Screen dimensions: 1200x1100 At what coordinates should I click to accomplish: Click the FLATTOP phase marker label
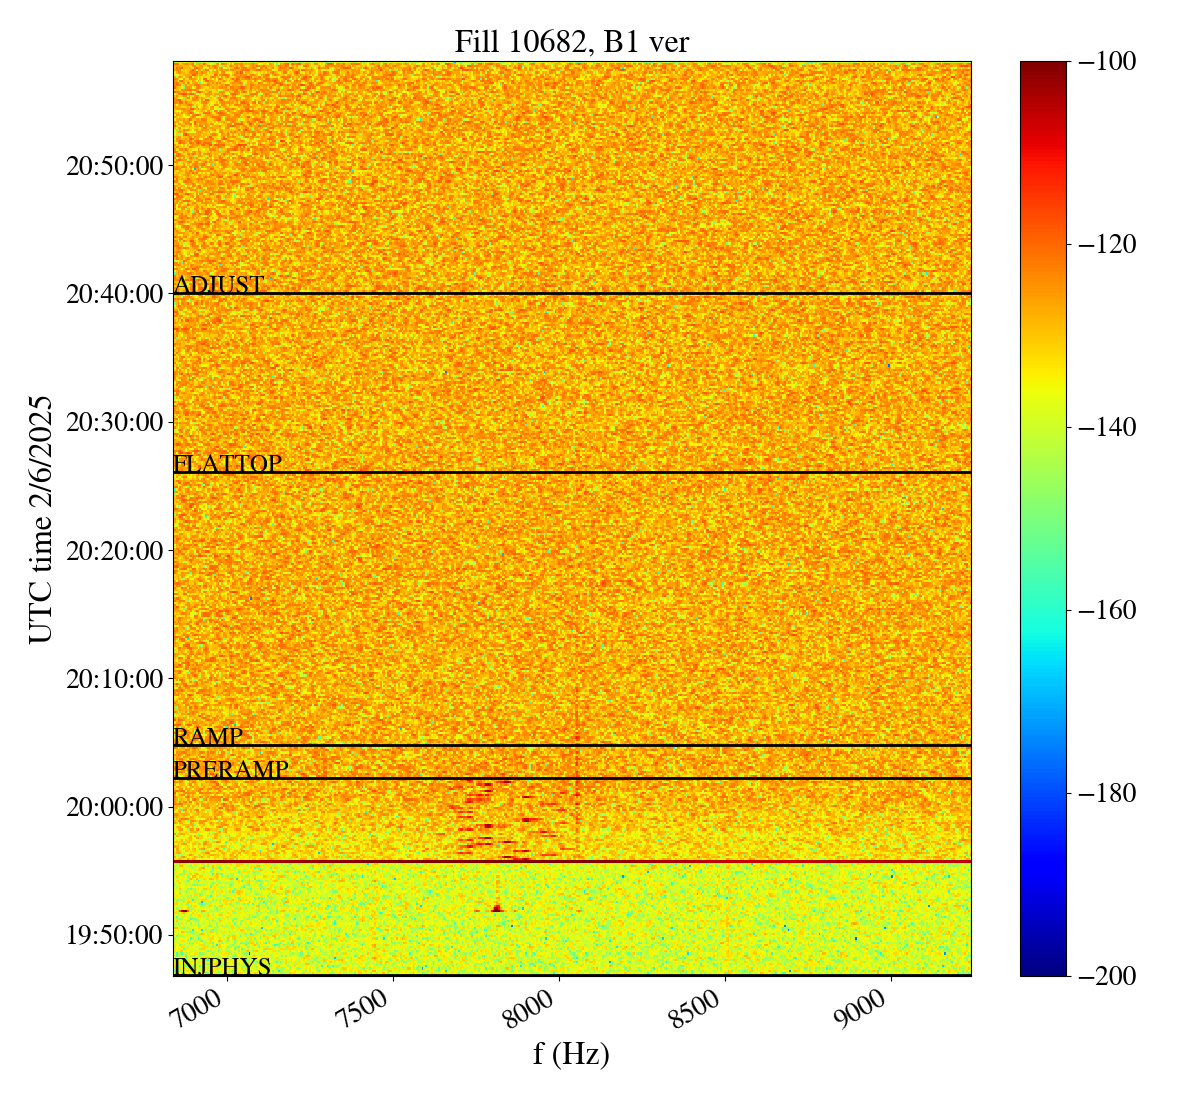click(227, 464)
